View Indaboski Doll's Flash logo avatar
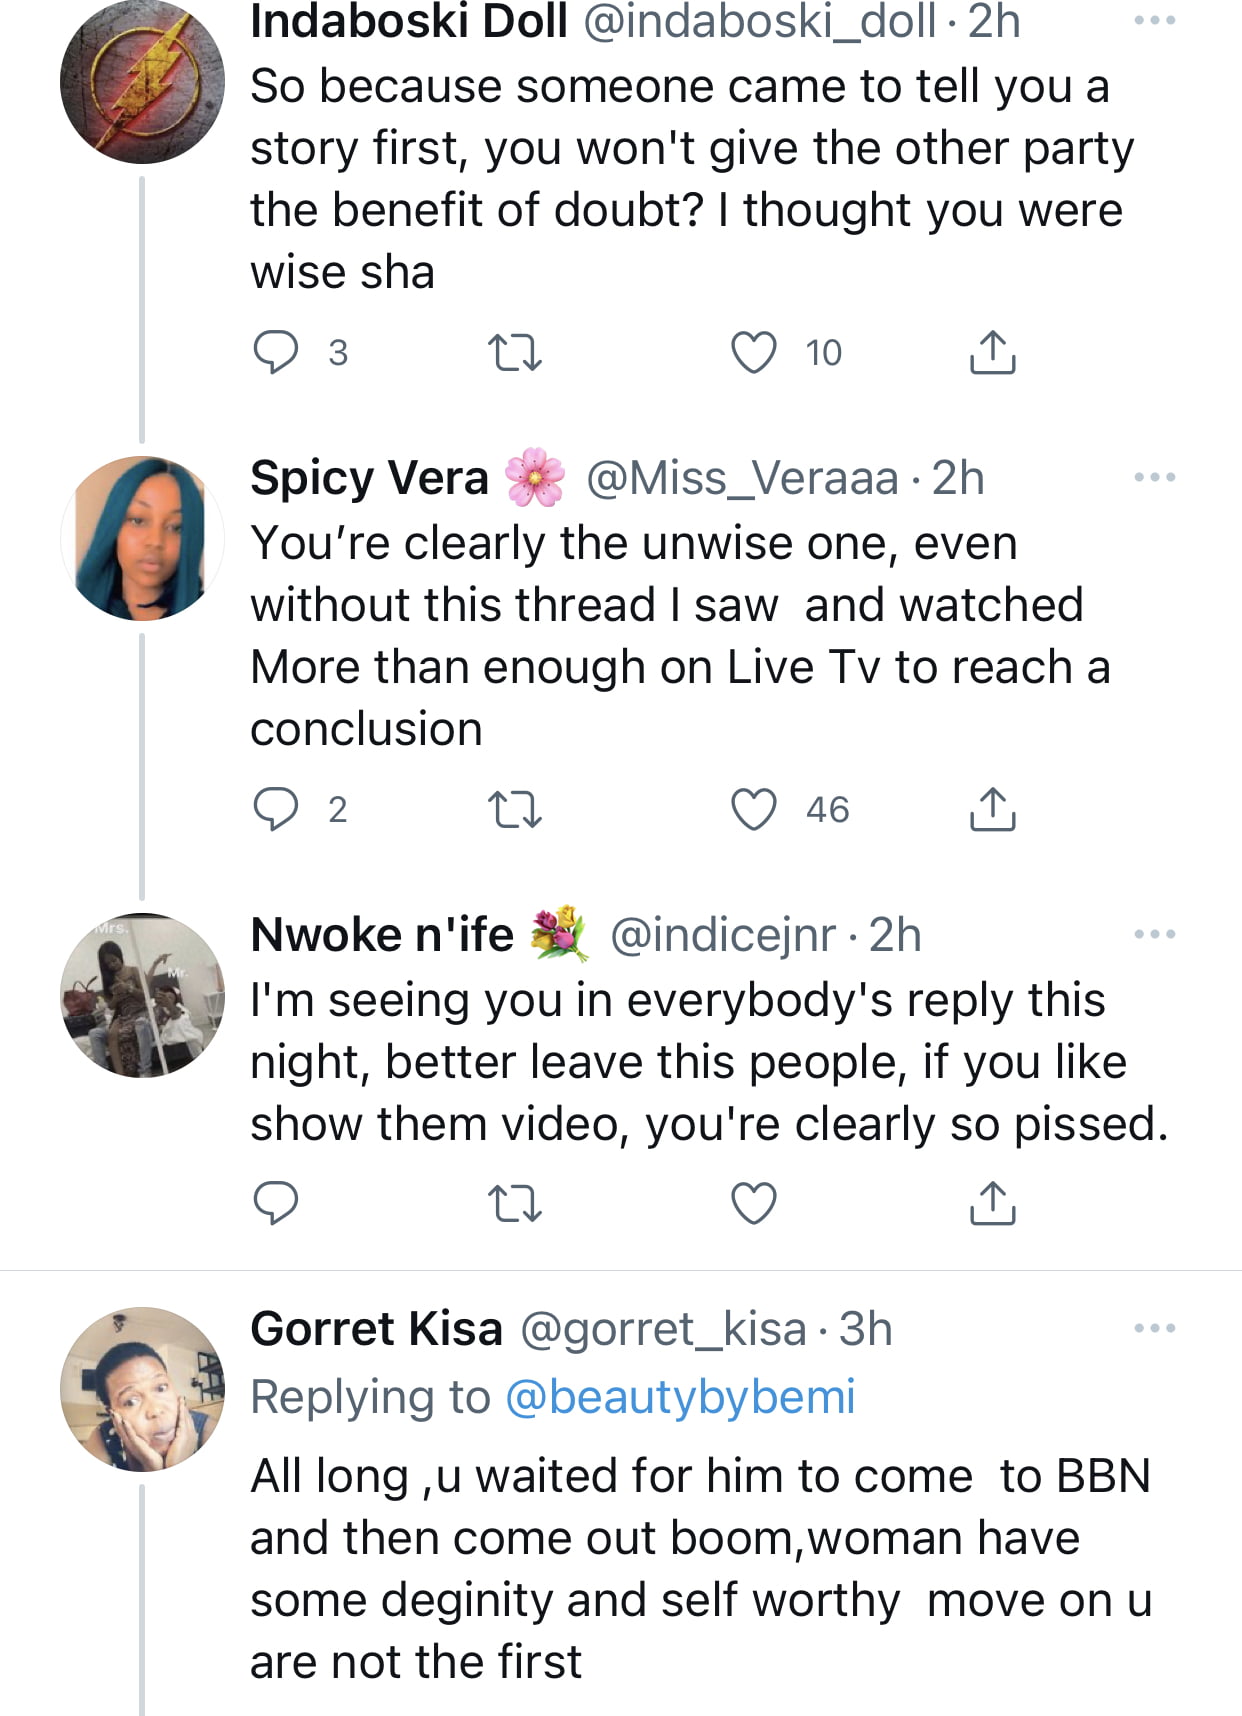Viewport: 1242px width, 1716px height. click(x=143, y=82)
